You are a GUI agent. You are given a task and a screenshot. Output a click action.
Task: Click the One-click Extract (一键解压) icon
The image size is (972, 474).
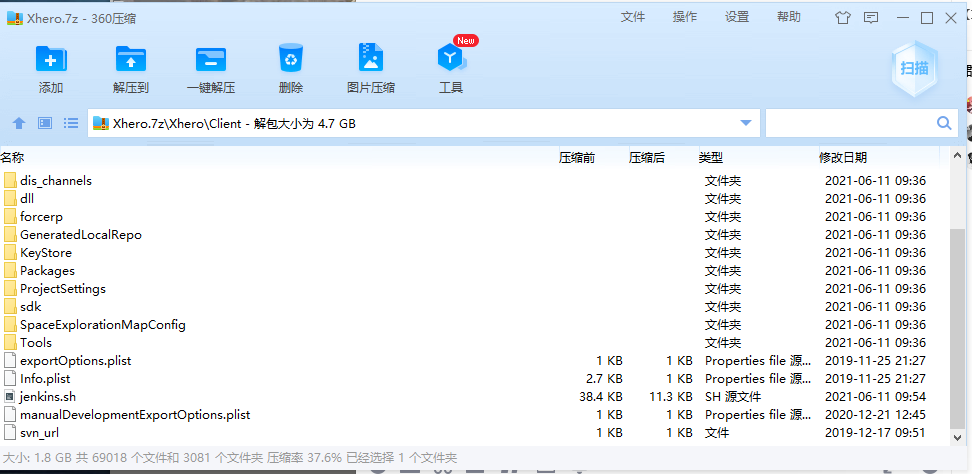[x=211, y=60]
